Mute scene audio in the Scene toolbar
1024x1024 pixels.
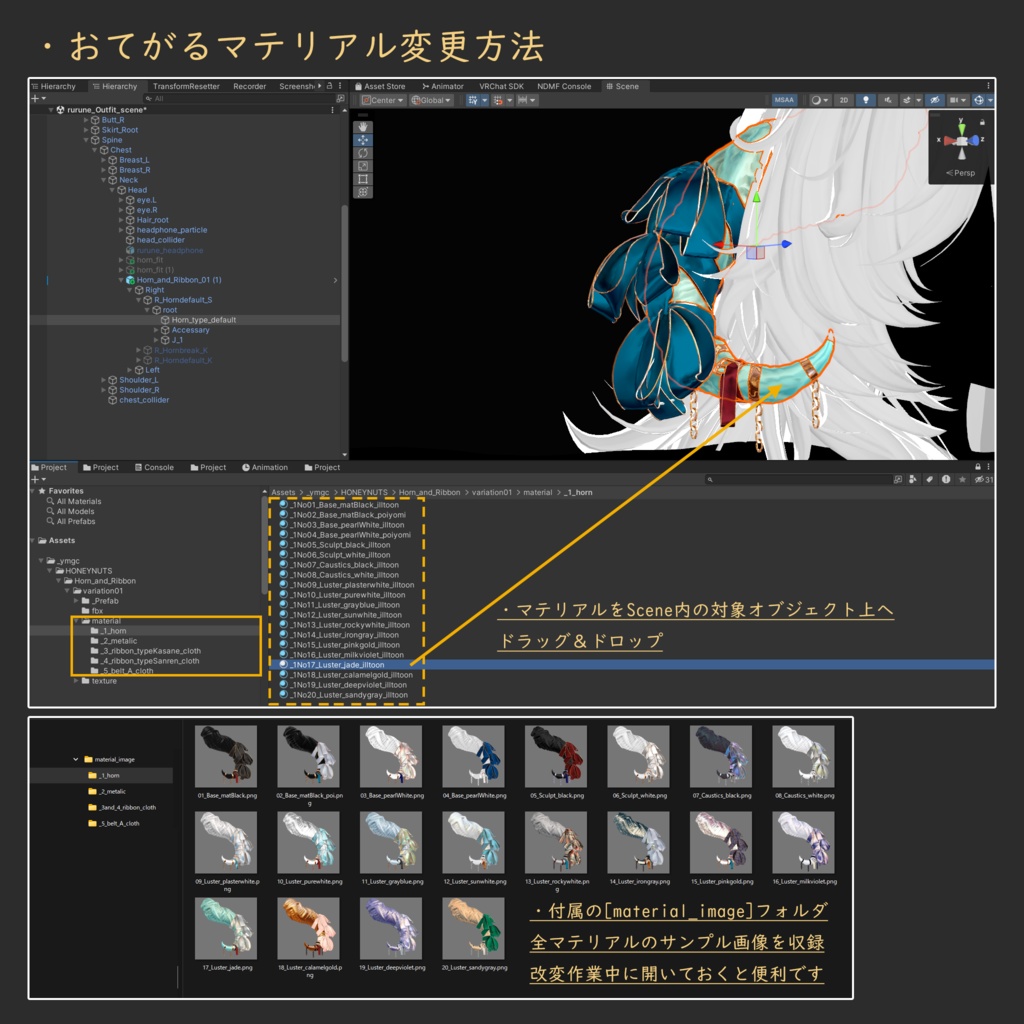click(888, 100)
